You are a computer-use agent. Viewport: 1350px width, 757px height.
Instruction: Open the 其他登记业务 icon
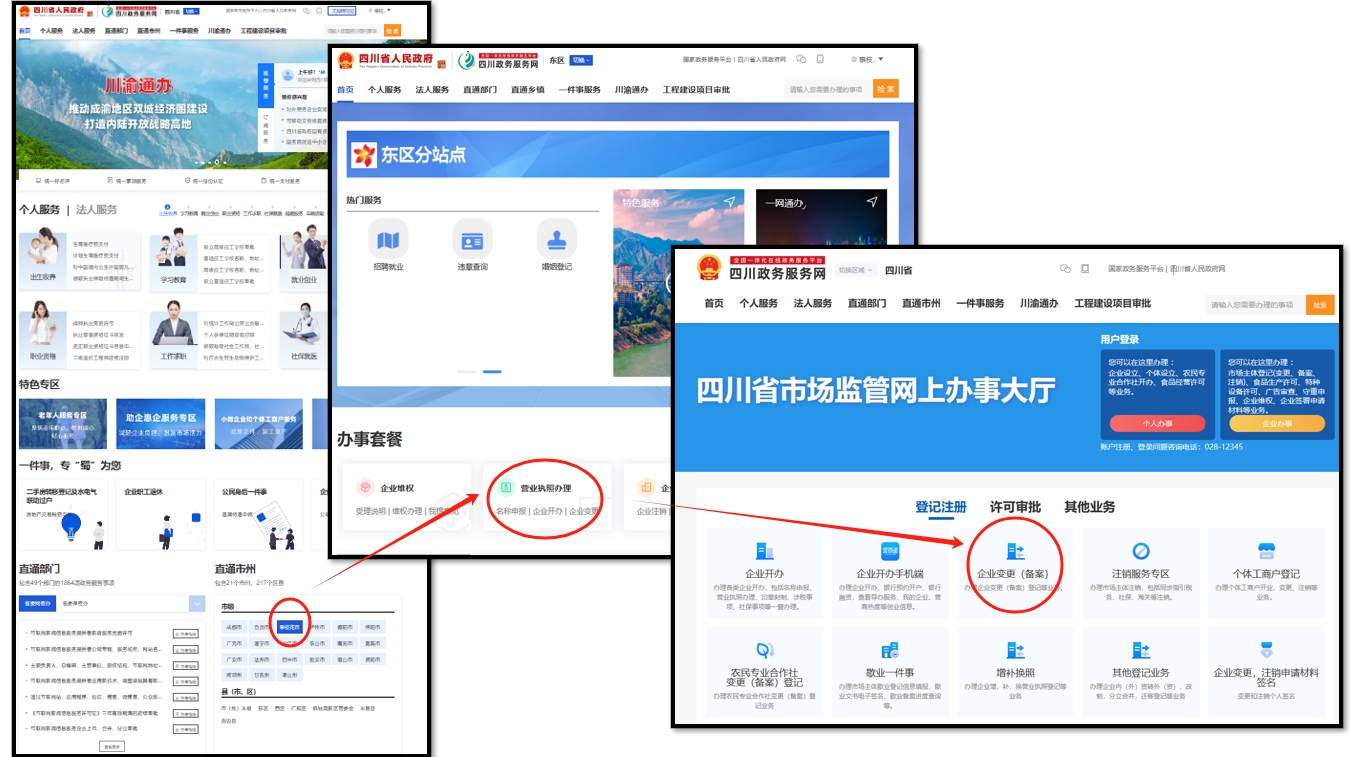pos(1140,650)
